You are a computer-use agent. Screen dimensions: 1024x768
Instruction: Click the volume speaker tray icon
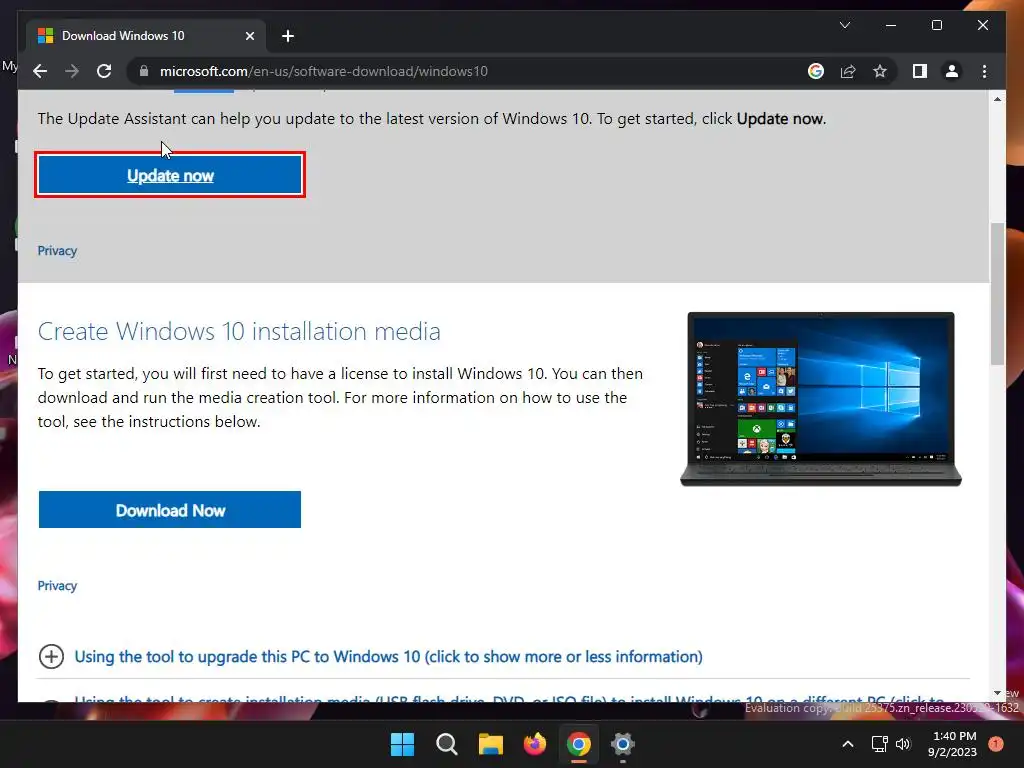pyautogui.click(x=903, y=744)
